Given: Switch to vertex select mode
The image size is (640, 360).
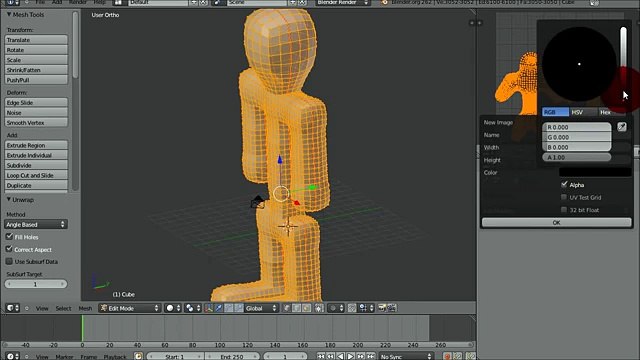Looking at the screenshot, I should pos(287,308).
